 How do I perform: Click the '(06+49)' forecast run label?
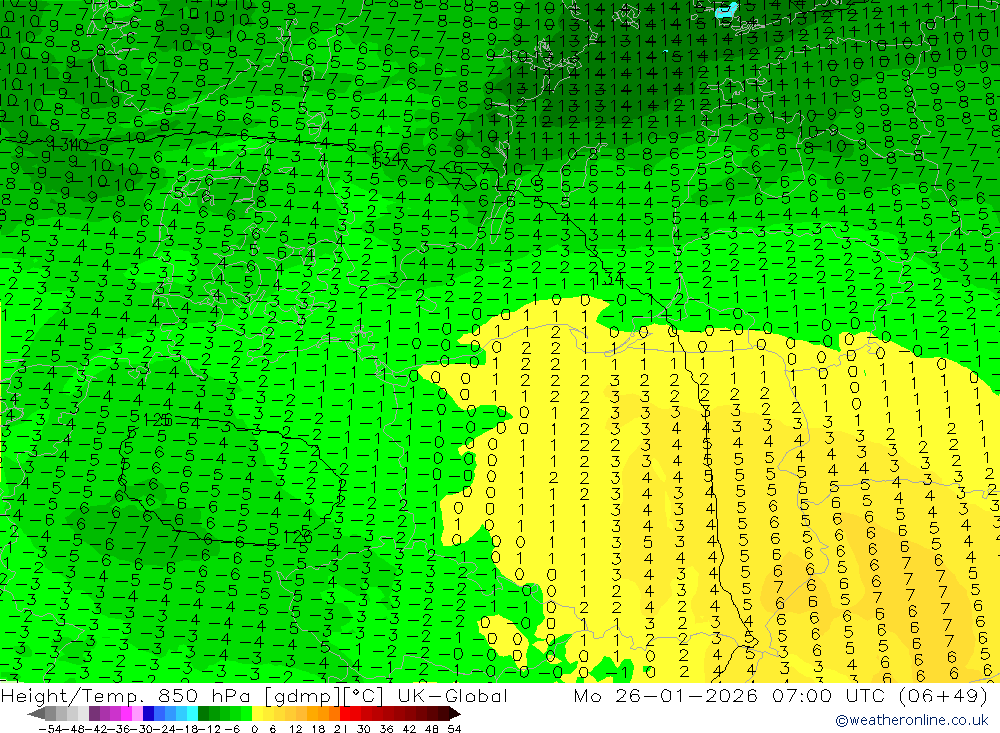(x=943, y=695)
